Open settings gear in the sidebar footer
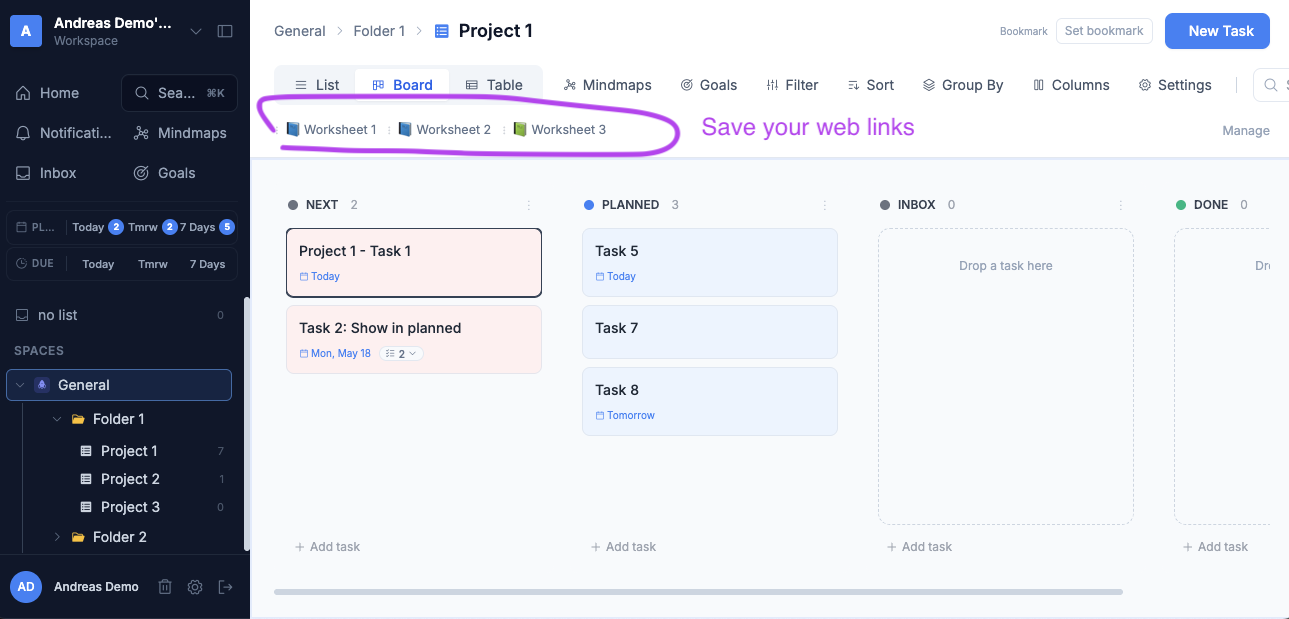This screenshot has width=1289, height=619. (195, 587)
